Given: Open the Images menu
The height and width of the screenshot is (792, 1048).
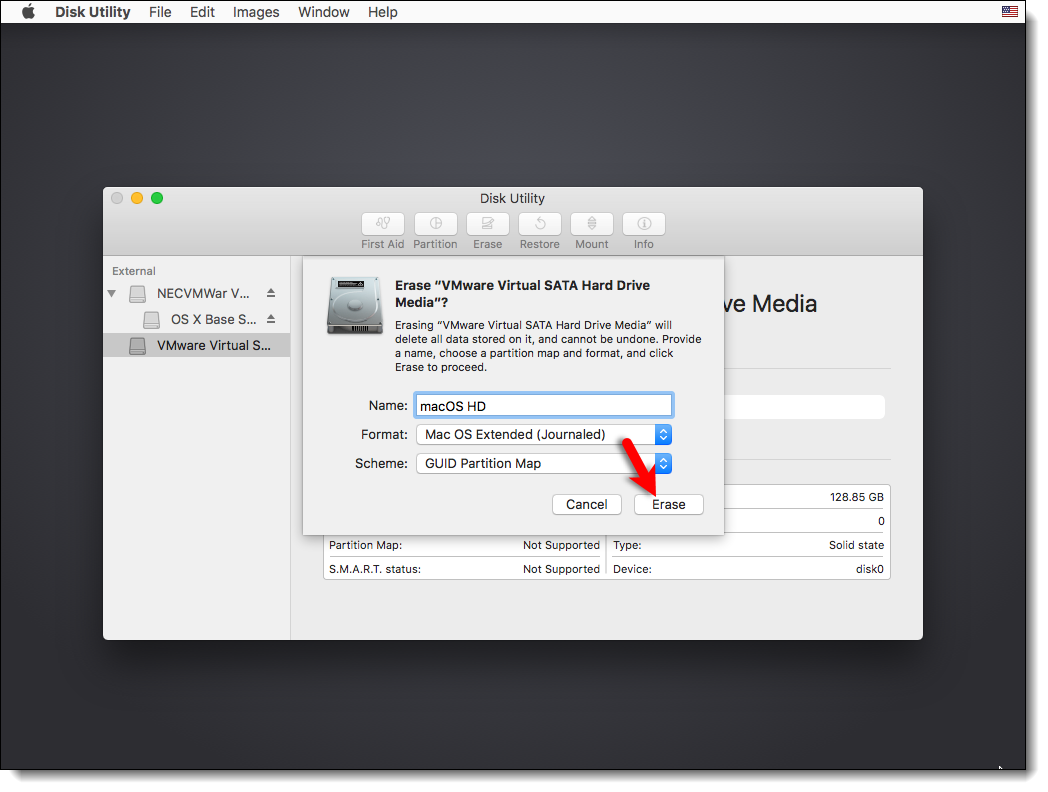Looking at the screenshot, I should (256, 12).
